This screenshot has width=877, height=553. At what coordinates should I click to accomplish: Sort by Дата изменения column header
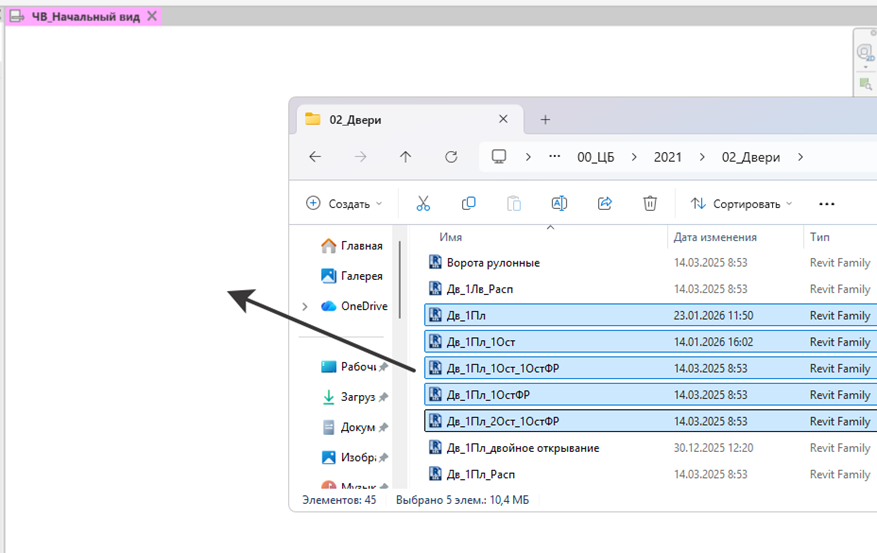[715, 237]
